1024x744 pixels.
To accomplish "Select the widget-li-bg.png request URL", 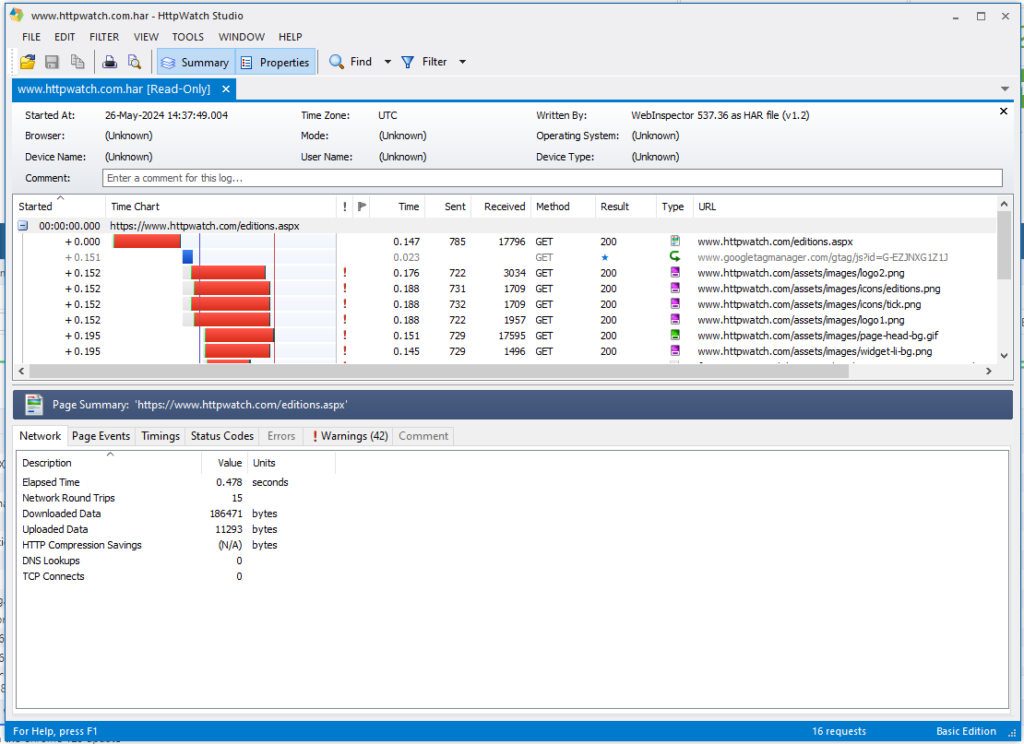I will tap(814, 351).
